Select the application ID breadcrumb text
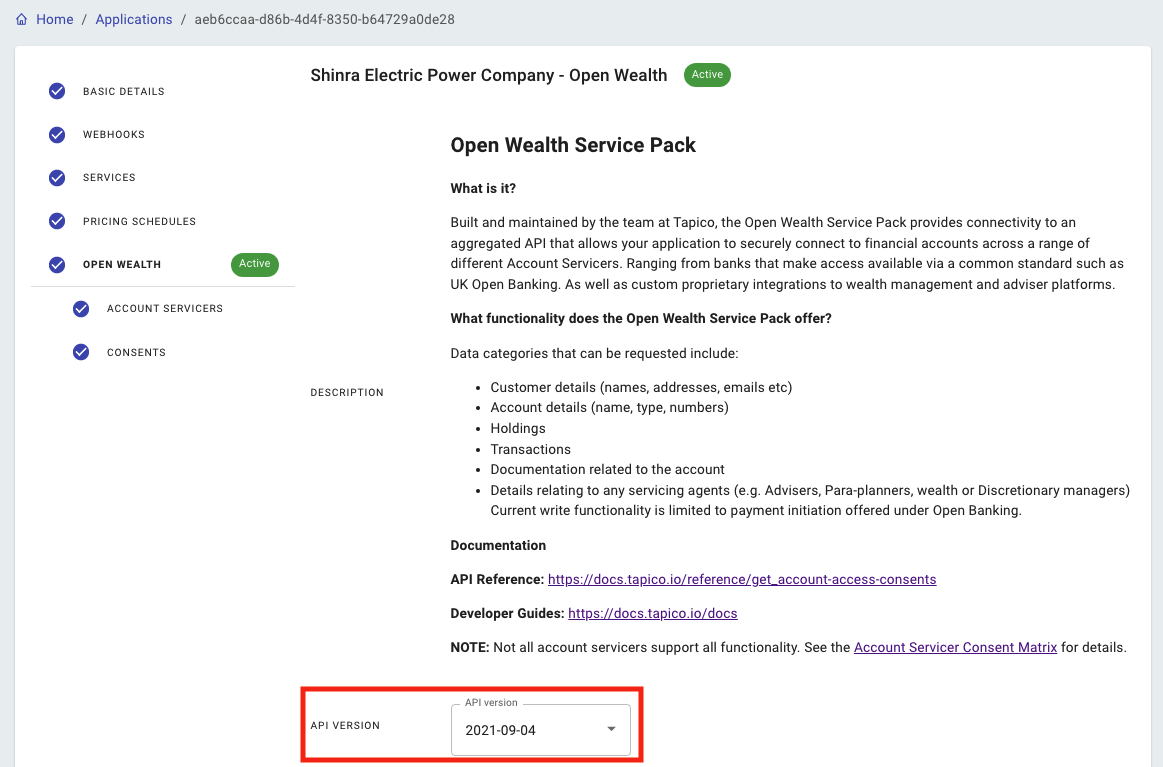Screen dimensions: 1163x767 [324, 19]
